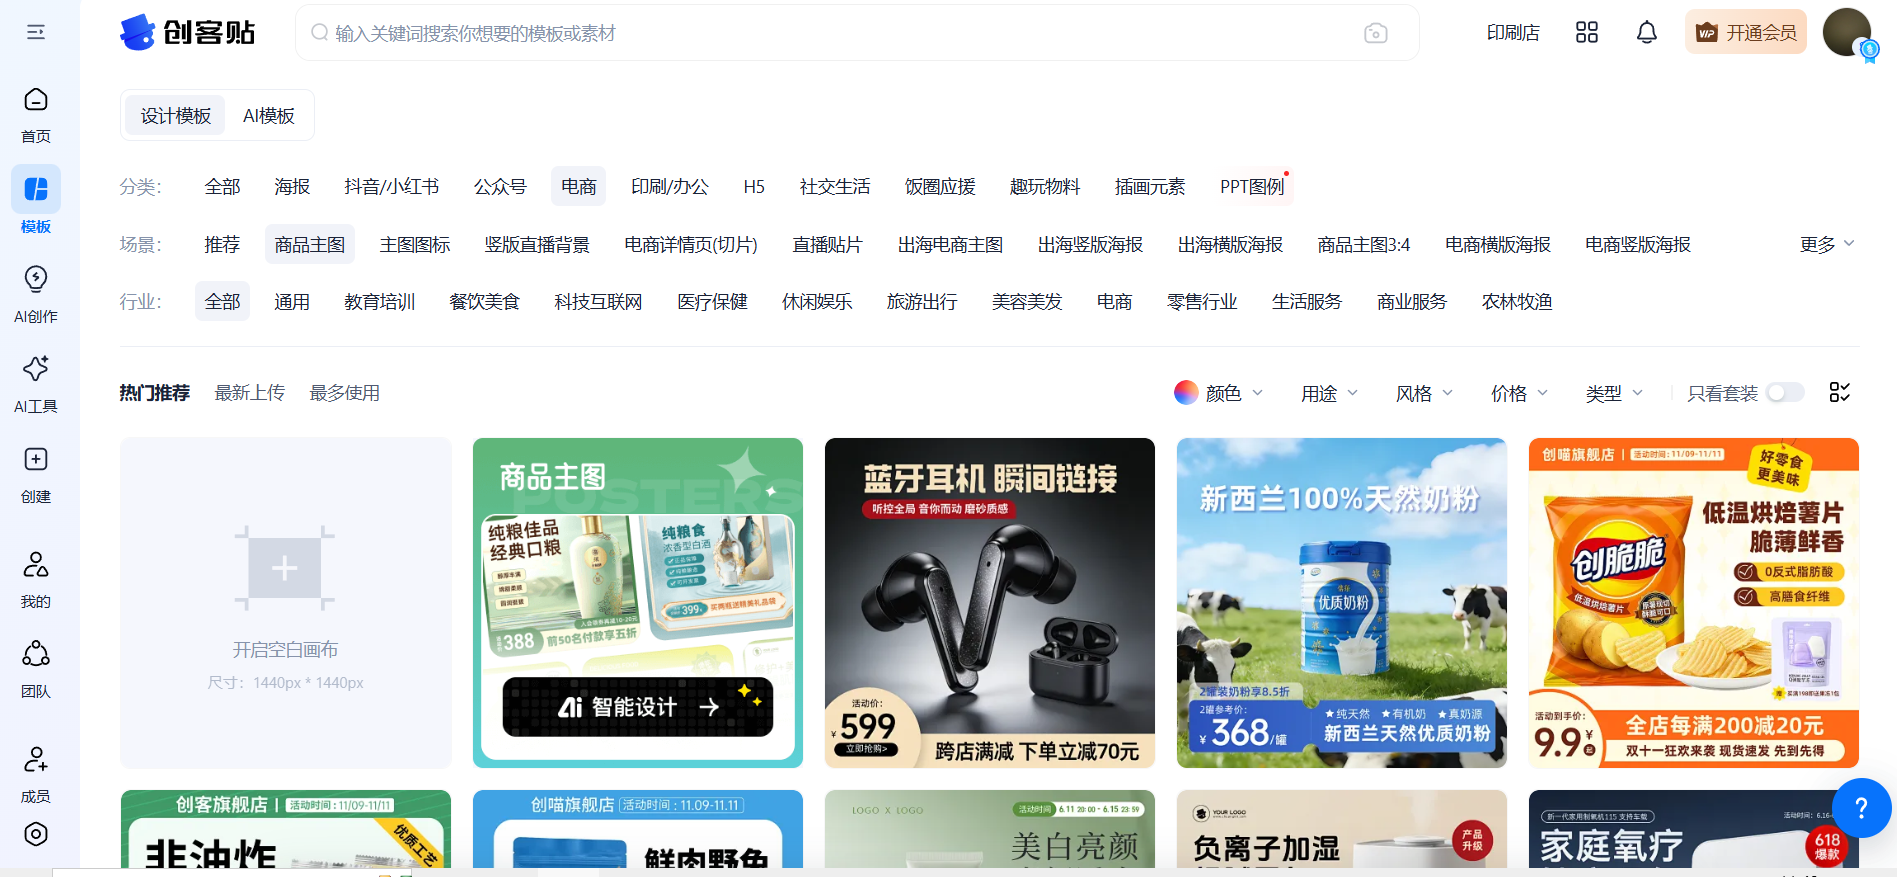This screenshot has height=877, width=1897.
Task: Open the apps grid icon in header
Action: click(x=1587, y=33)
